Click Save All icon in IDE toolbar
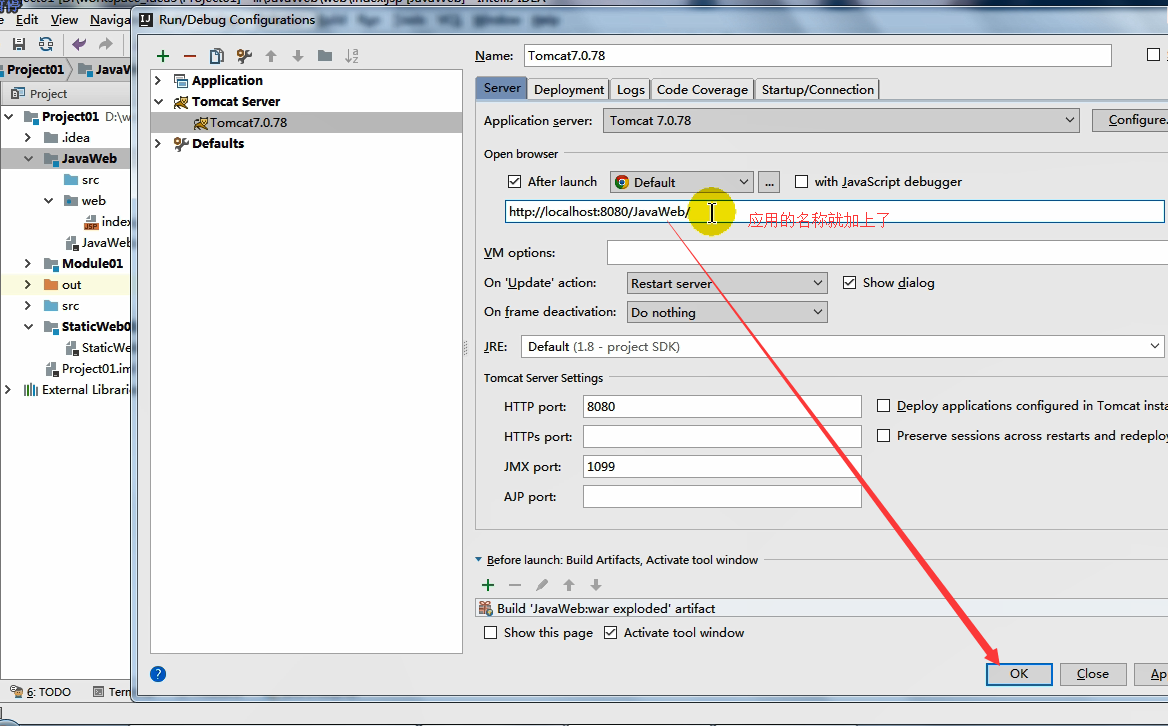The image size is (1168, 726). pos(19,44)
